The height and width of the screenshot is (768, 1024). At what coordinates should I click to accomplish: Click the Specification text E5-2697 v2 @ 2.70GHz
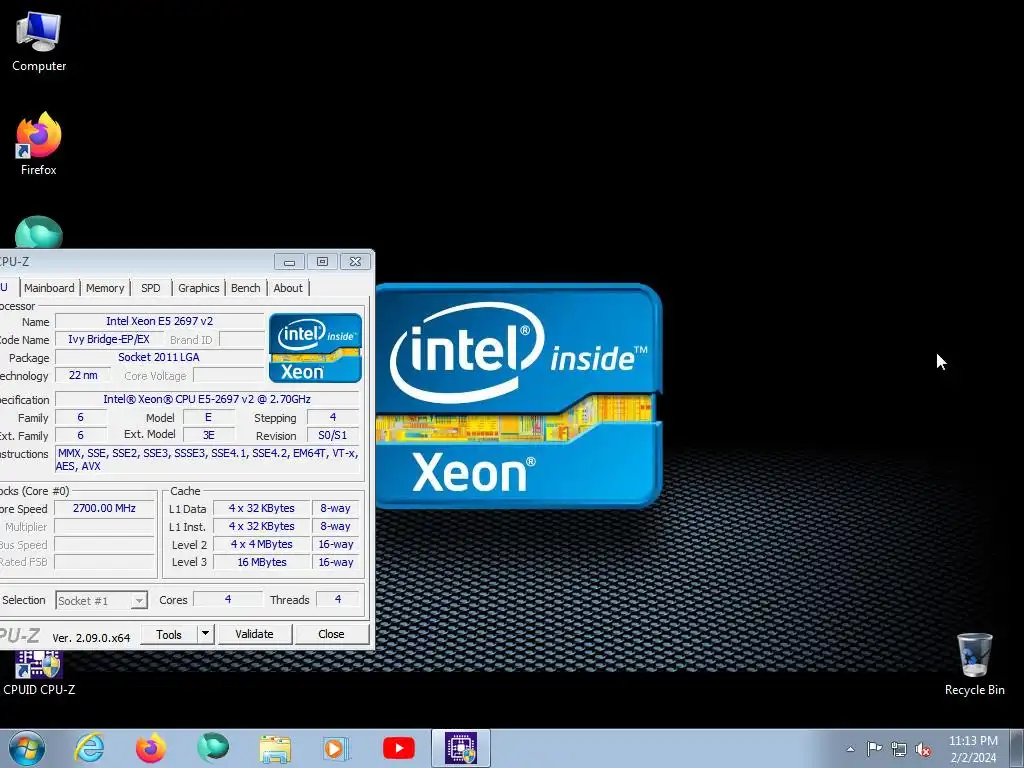[x=206, y=399]
